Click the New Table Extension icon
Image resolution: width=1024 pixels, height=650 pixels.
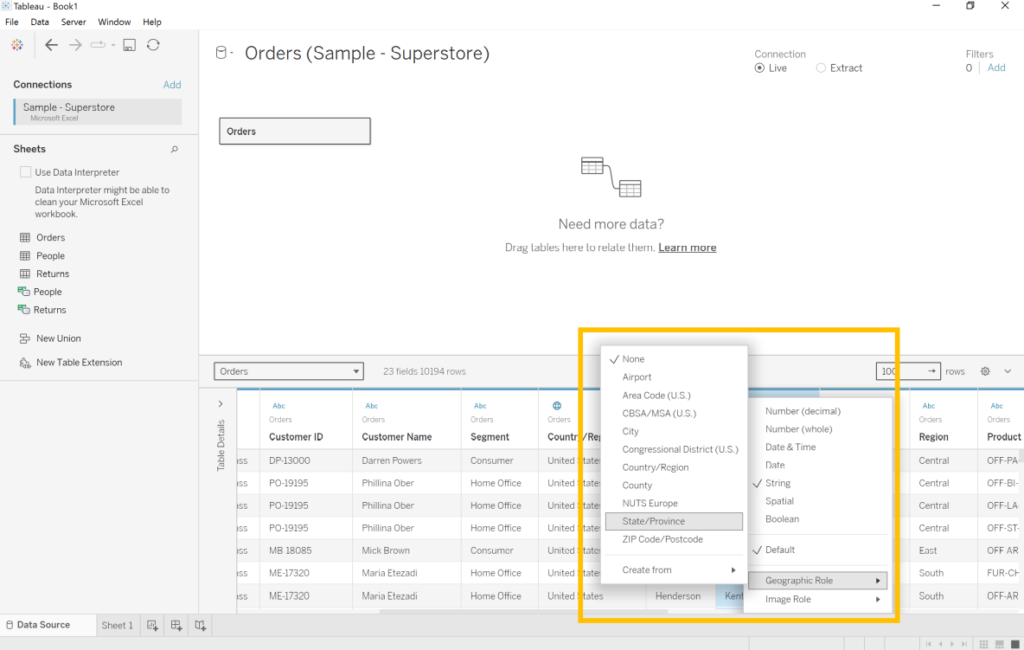pos(25,363)
